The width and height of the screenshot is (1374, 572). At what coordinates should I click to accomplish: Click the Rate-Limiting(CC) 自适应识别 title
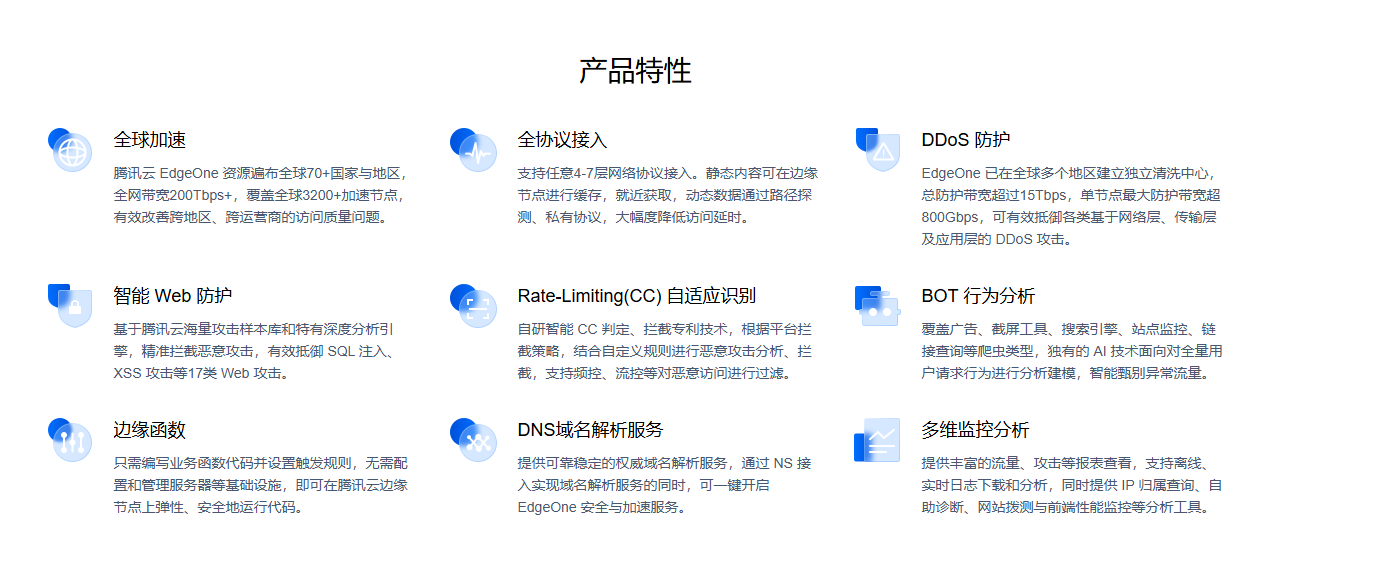tap(637, 296)
